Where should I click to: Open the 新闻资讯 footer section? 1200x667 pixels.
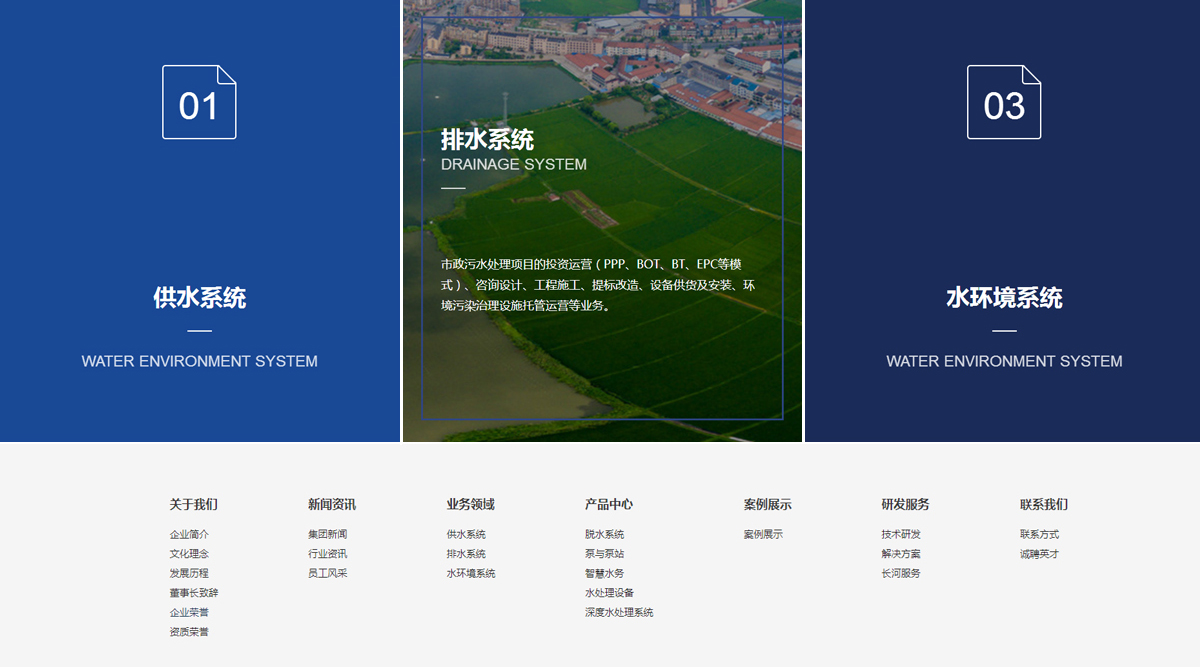tap(331, 504)
